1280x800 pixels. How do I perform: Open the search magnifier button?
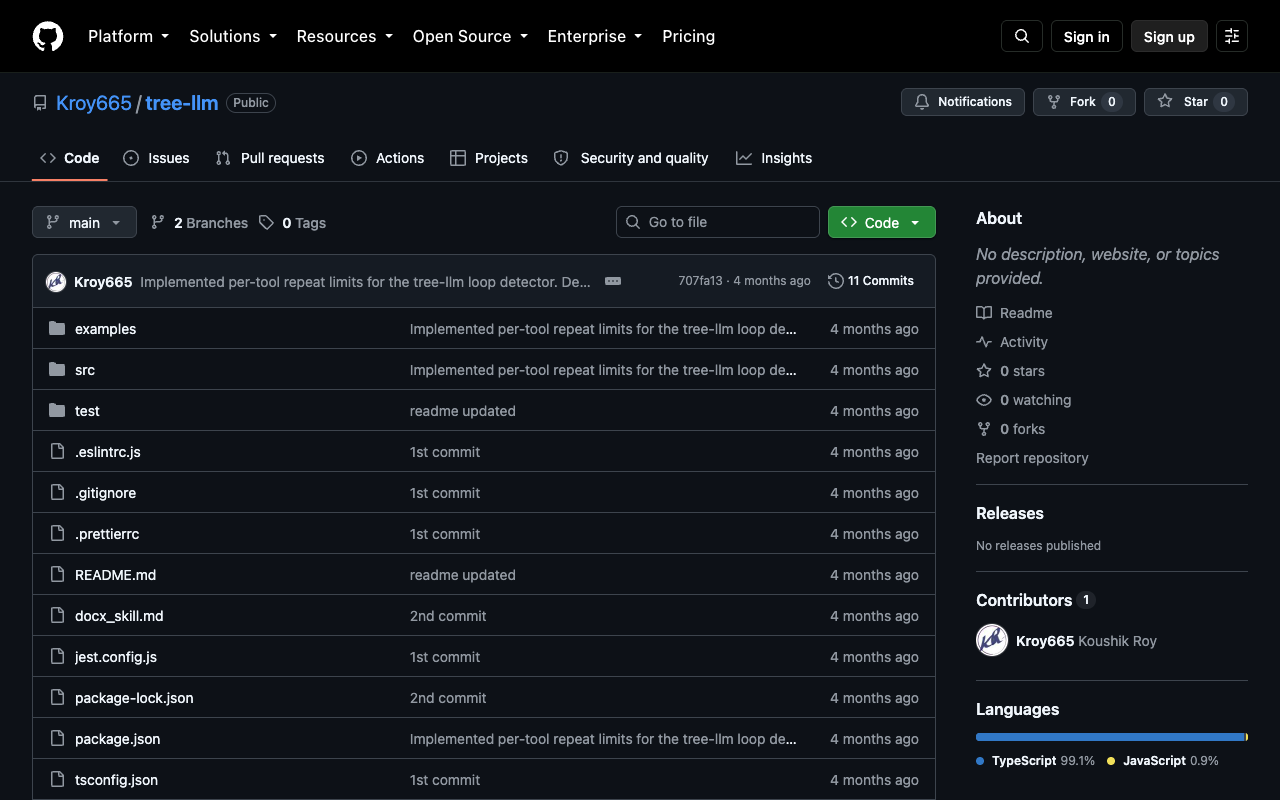[x=1022, y=36]
